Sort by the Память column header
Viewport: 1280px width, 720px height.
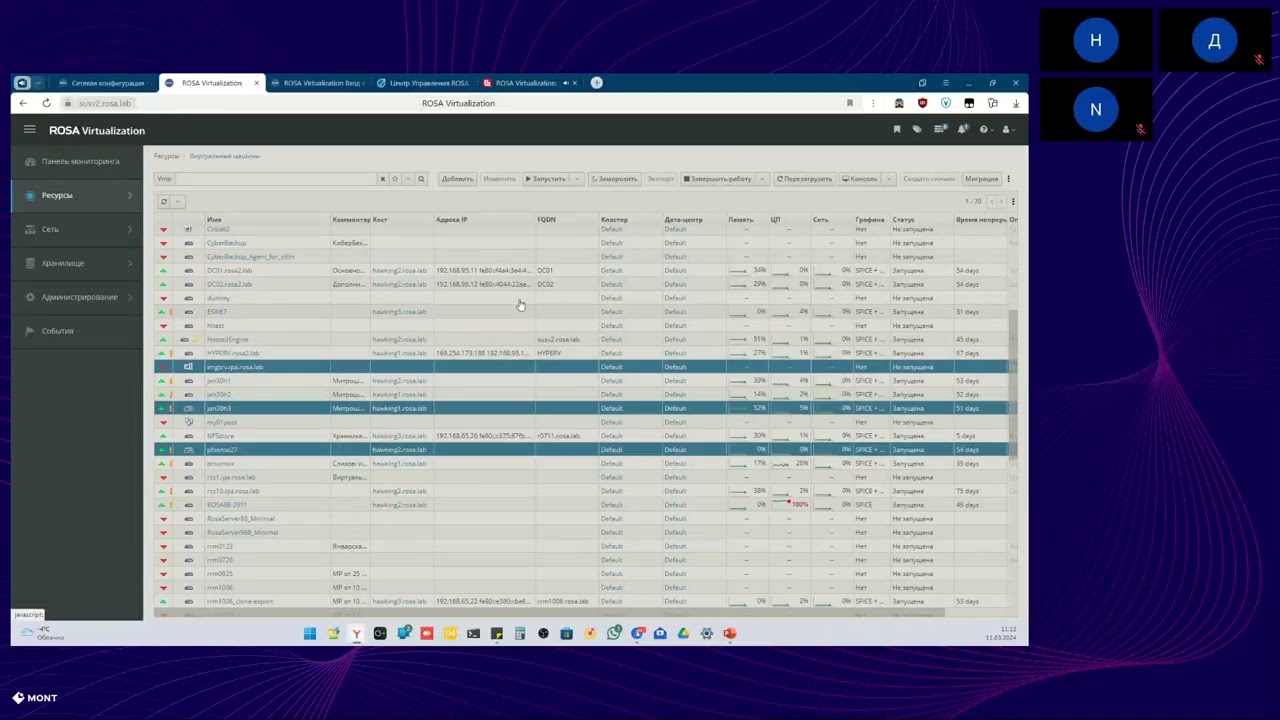740,219
